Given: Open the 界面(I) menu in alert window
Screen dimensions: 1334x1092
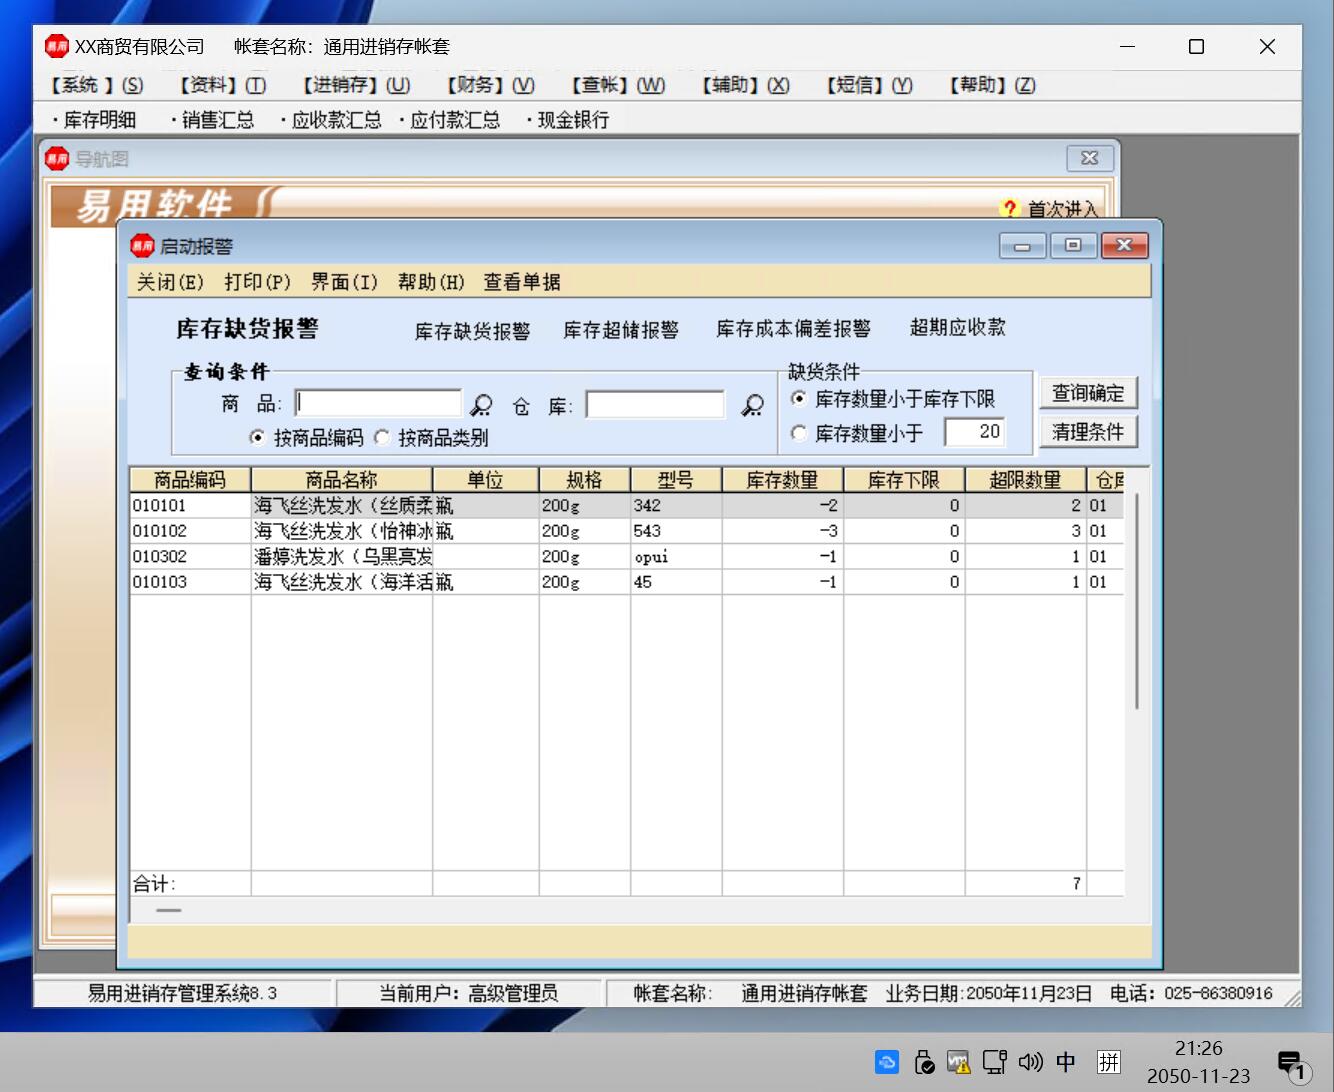Looking at the screenshot, I should point(344,282).
